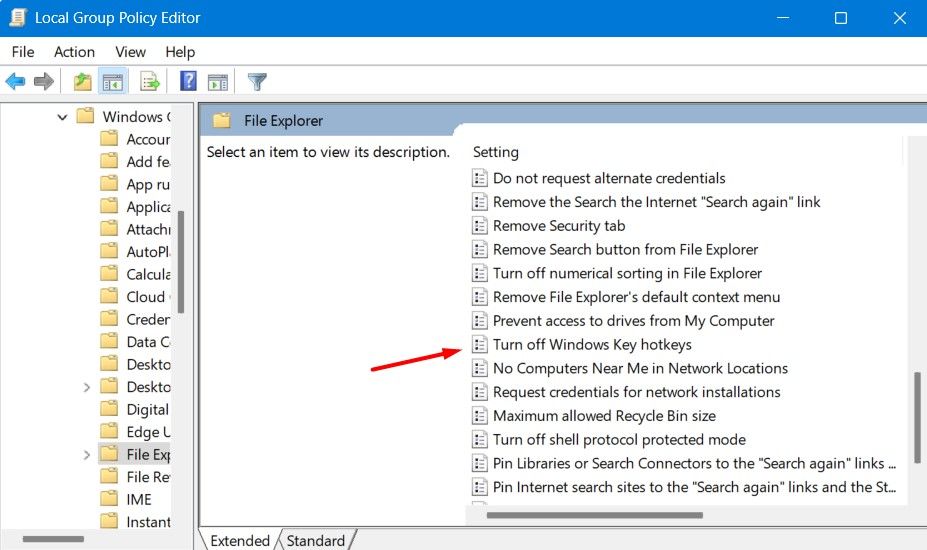Select No Computers Near Me in Network Locations
This screenshot has width=927, height=550.
(x=640, y=368)
